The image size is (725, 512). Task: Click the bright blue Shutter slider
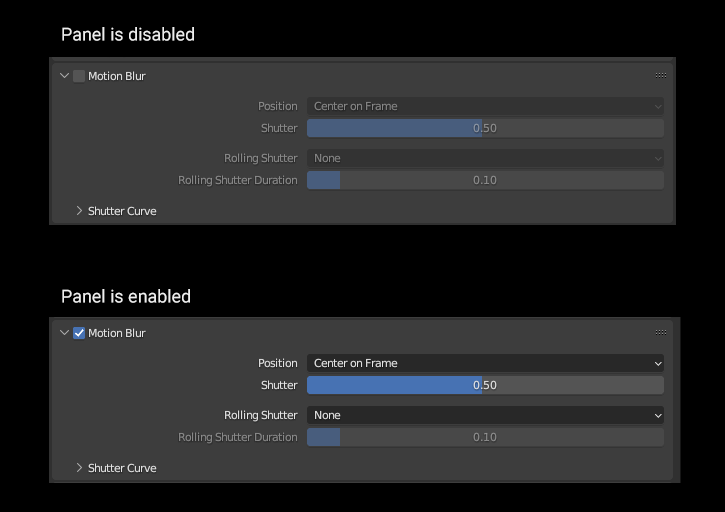coord(485,385)
